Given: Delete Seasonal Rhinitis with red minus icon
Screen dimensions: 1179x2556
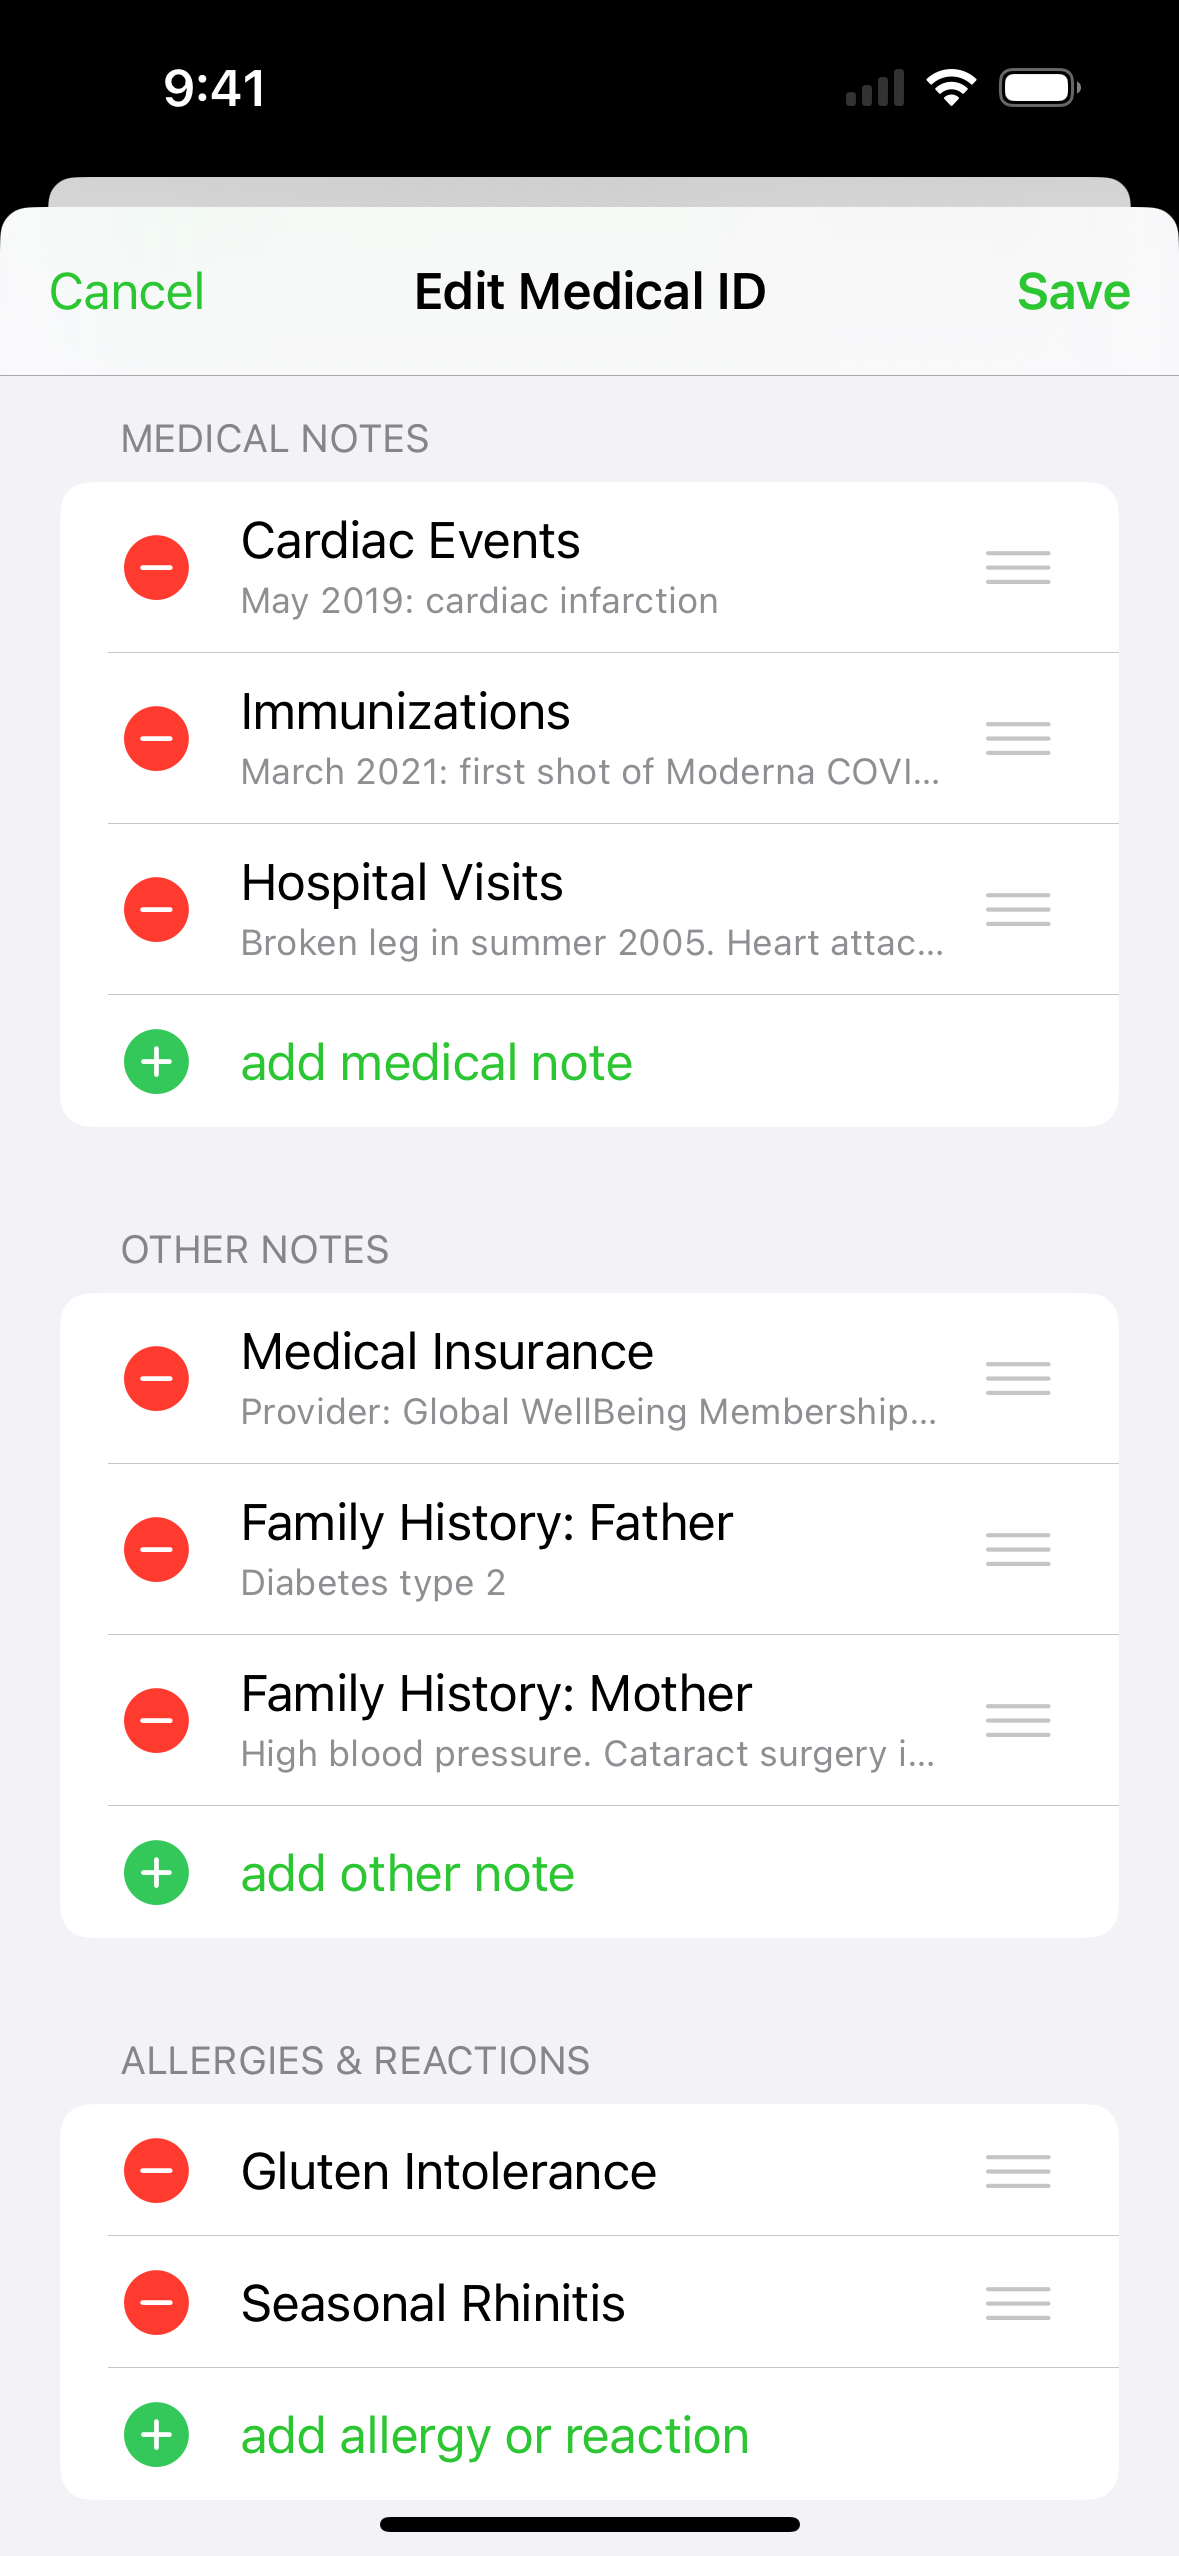Looking at the screenshot, I should coord(156,2303).
